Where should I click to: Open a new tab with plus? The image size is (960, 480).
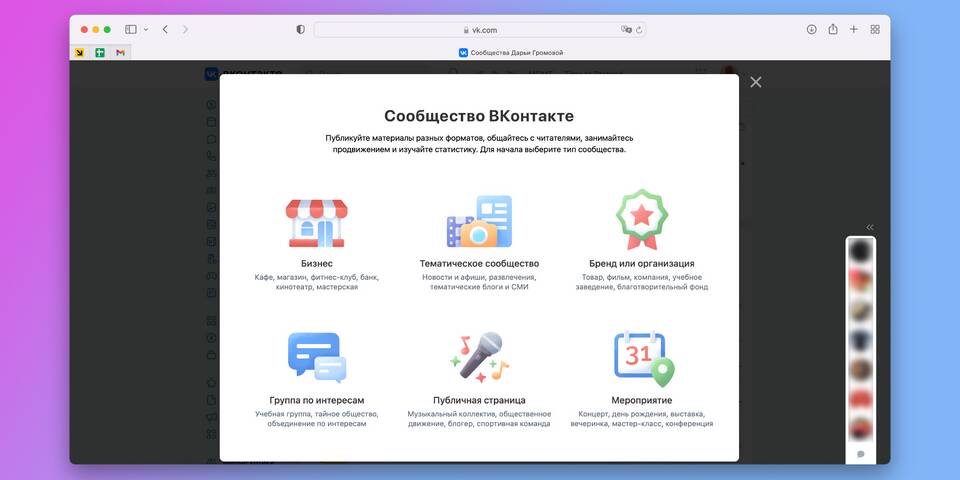[x=853, y=29]
